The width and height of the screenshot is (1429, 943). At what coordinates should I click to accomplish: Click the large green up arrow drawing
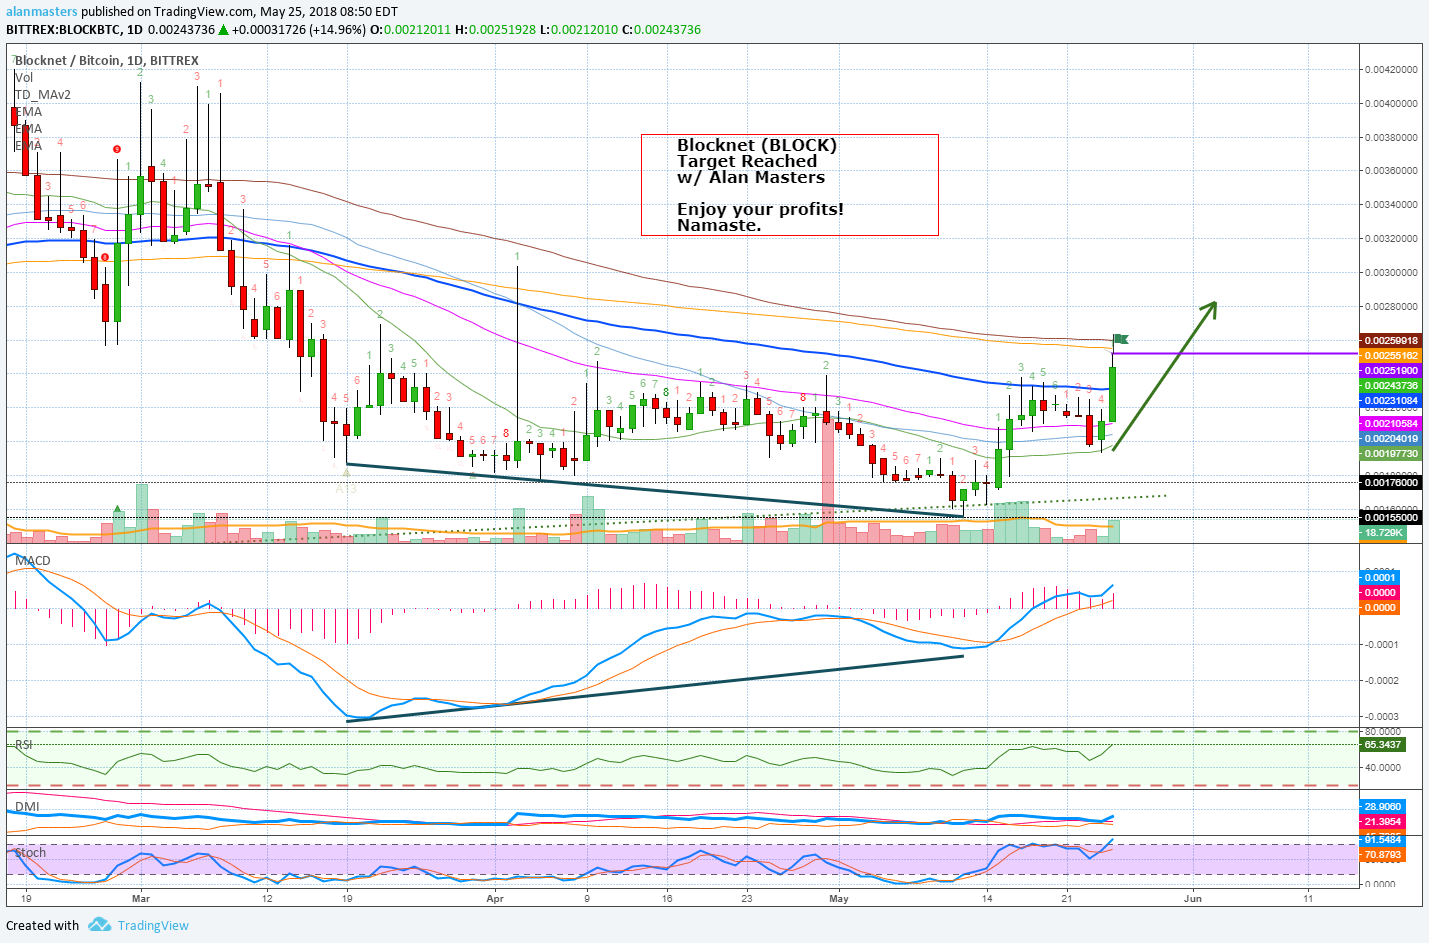pos(1165,375)
